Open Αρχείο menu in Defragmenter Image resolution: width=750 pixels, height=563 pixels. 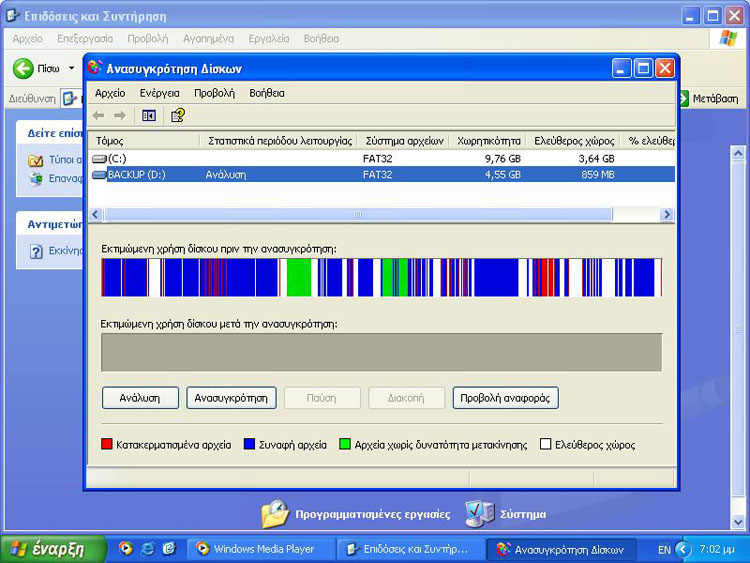click(110, 93)
